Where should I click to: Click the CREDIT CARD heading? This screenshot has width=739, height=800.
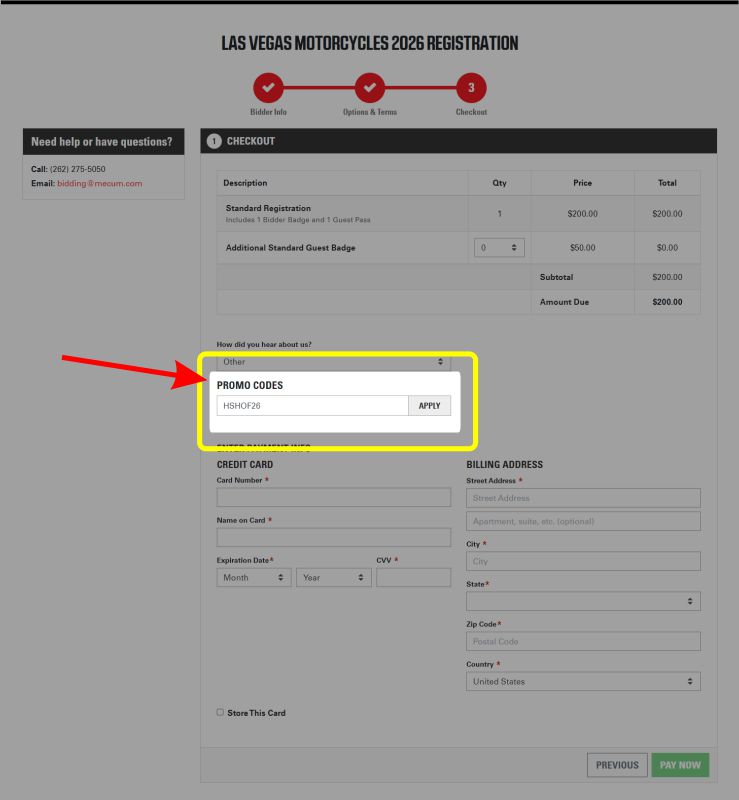click(244, 464)
